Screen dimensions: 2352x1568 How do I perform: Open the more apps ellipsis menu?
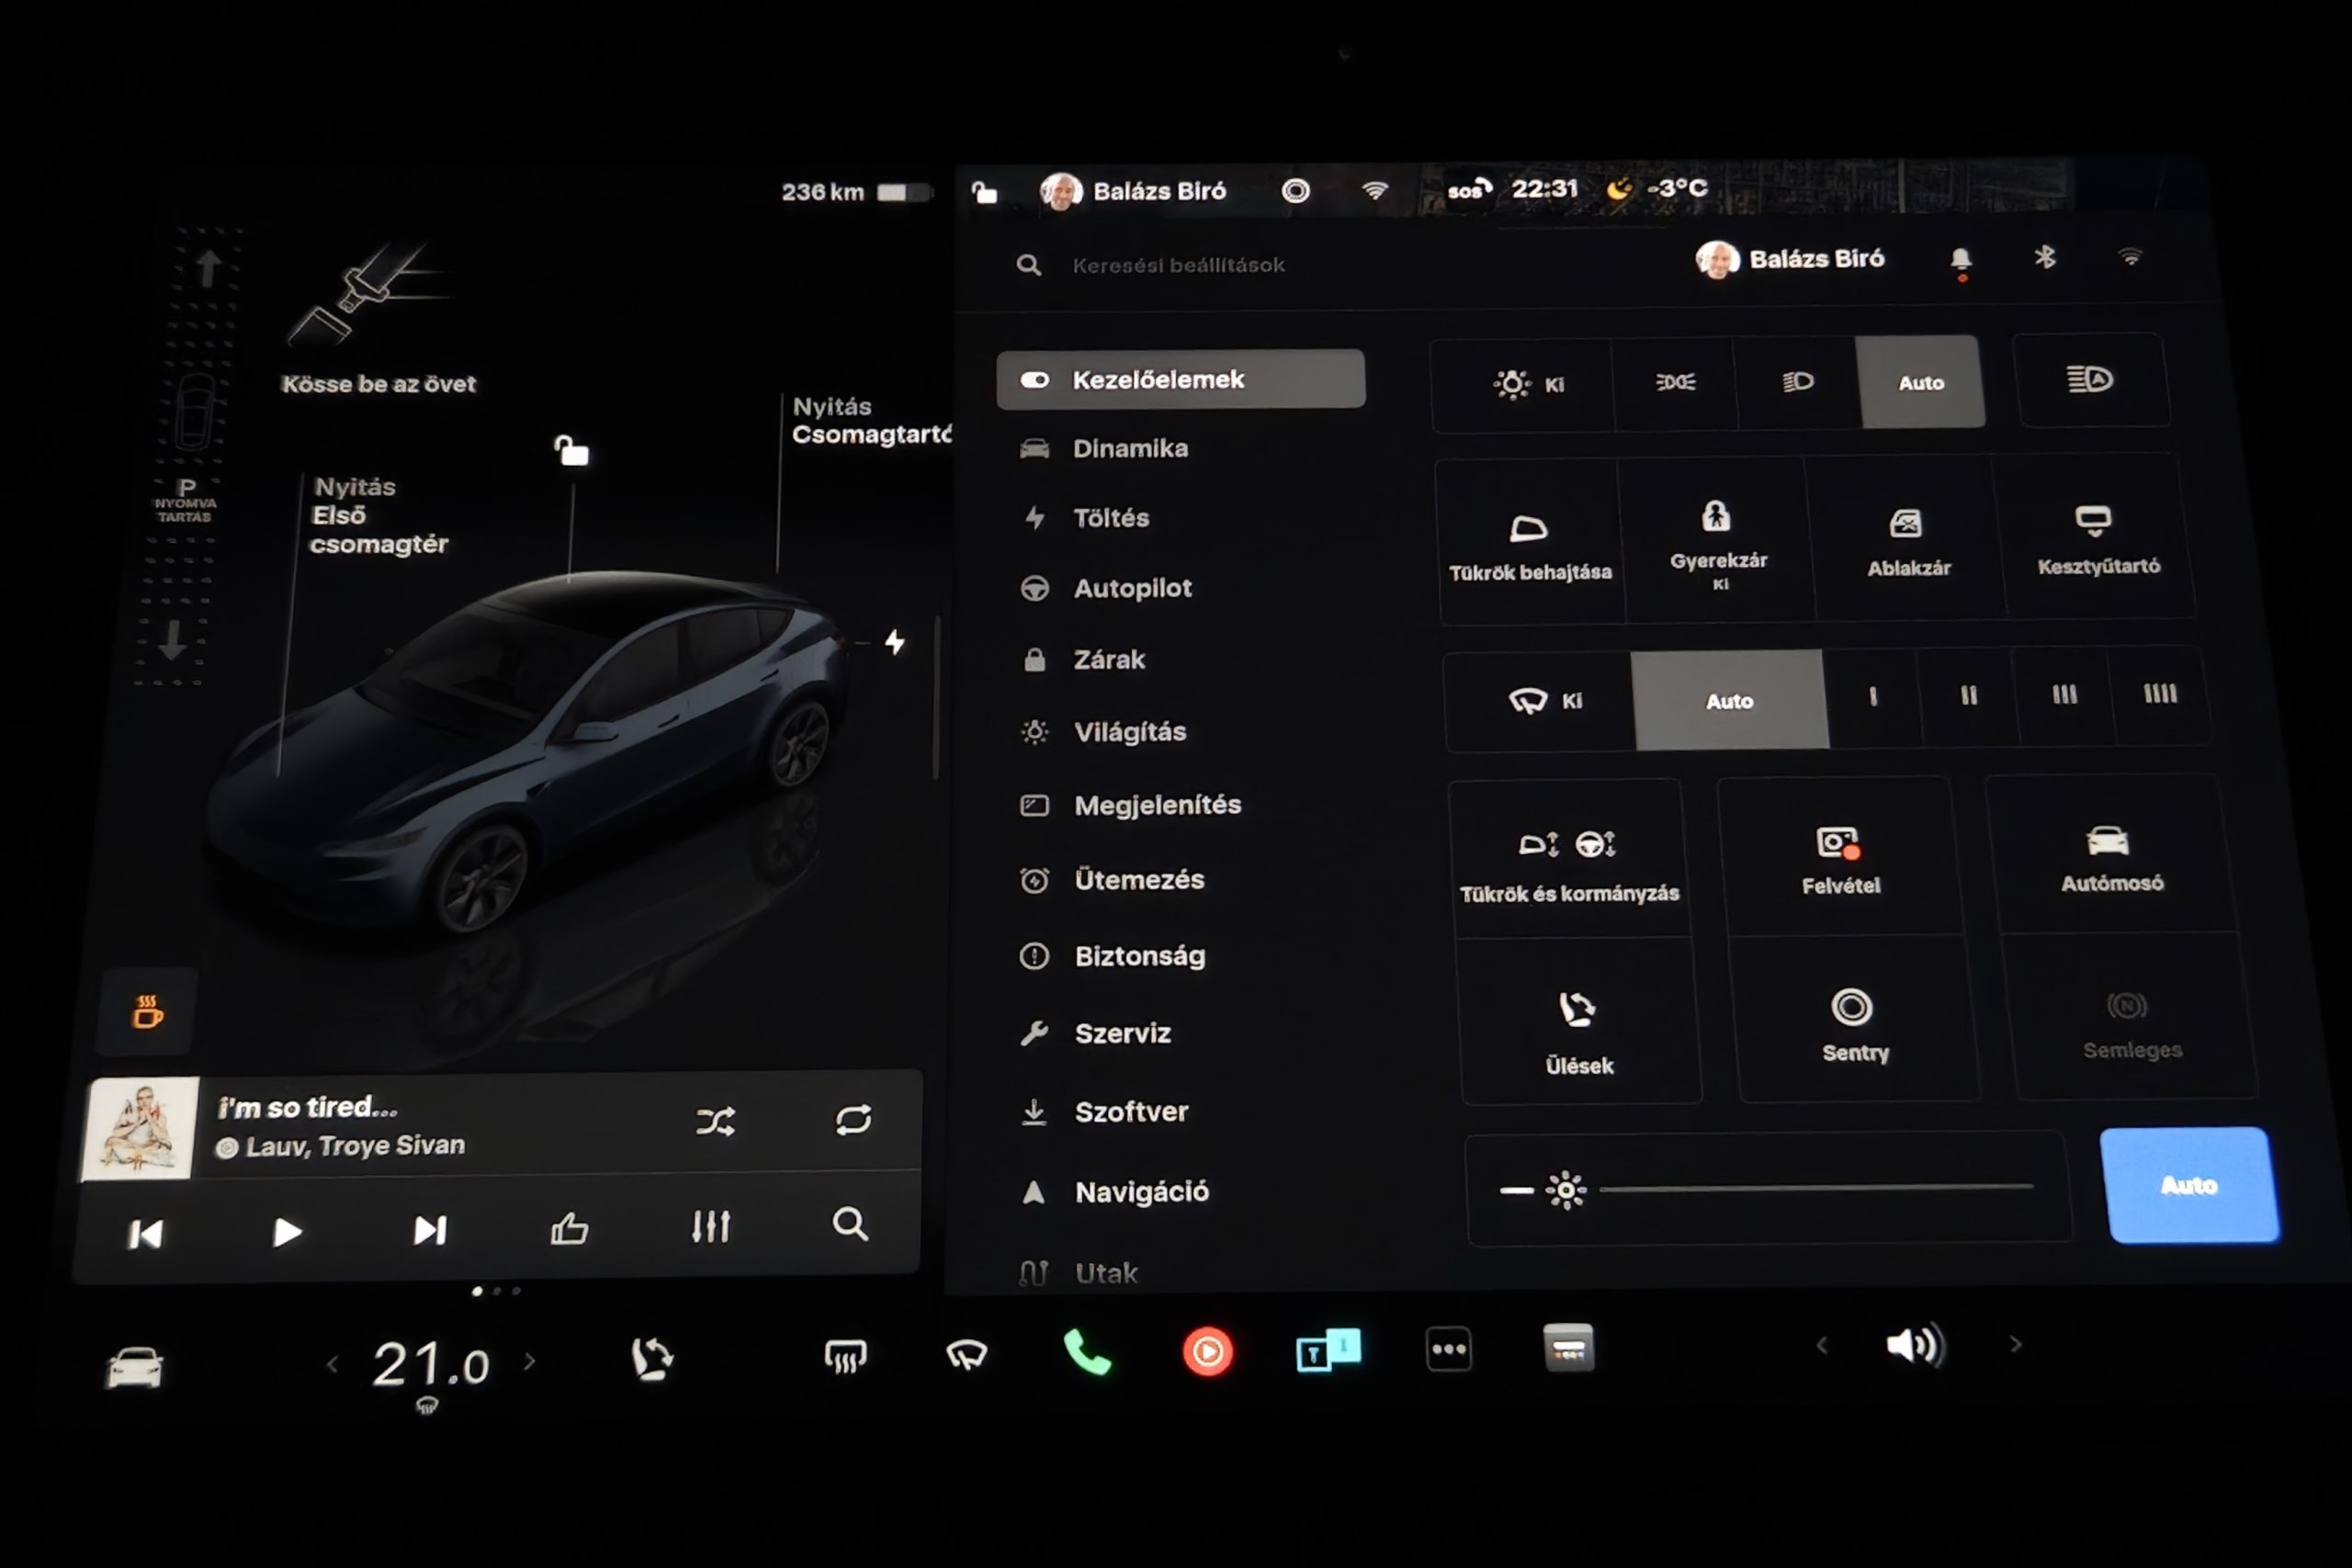tap(1448, 1350)
